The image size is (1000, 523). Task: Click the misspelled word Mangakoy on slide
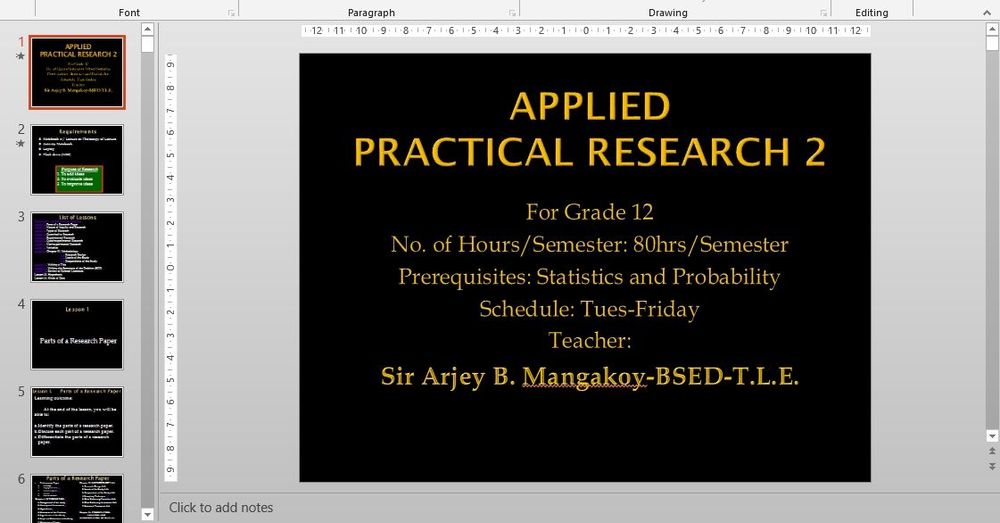tap(583, 377)
